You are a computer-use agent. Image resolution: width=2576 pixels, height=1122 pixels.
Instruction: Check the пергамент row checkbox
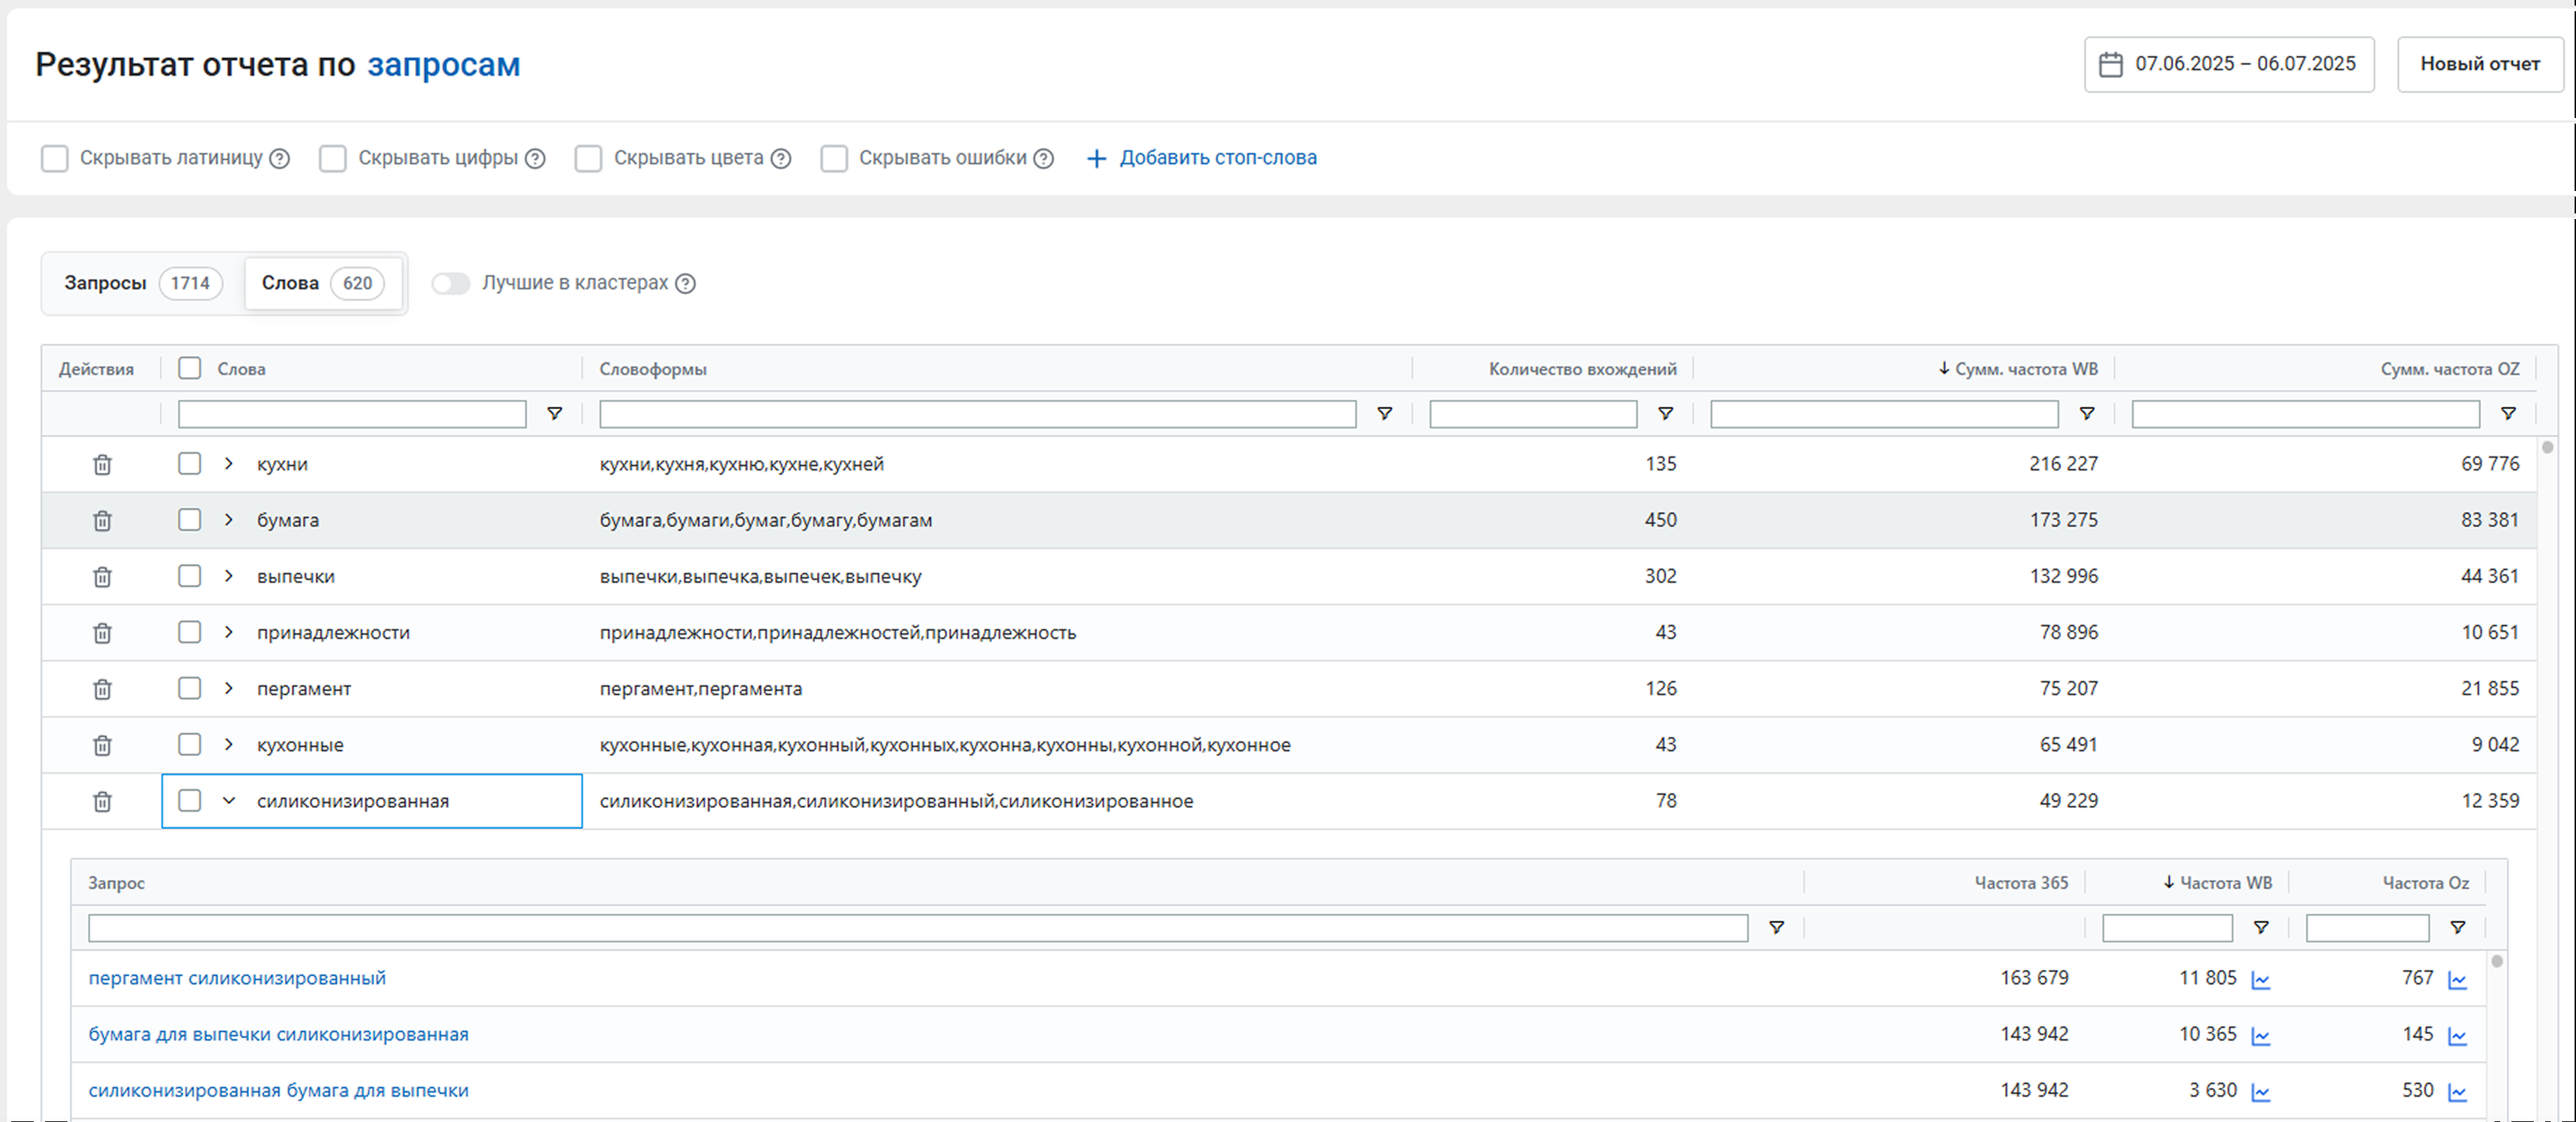(190, 687)
